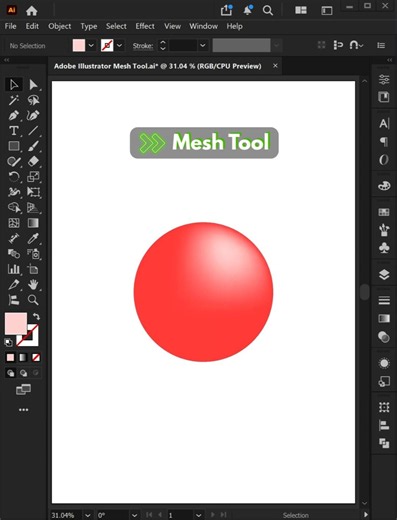The width and height of the screenshot is (397, 520).
Task: Select the Artboard tool
Action: (x=33, y=269)
